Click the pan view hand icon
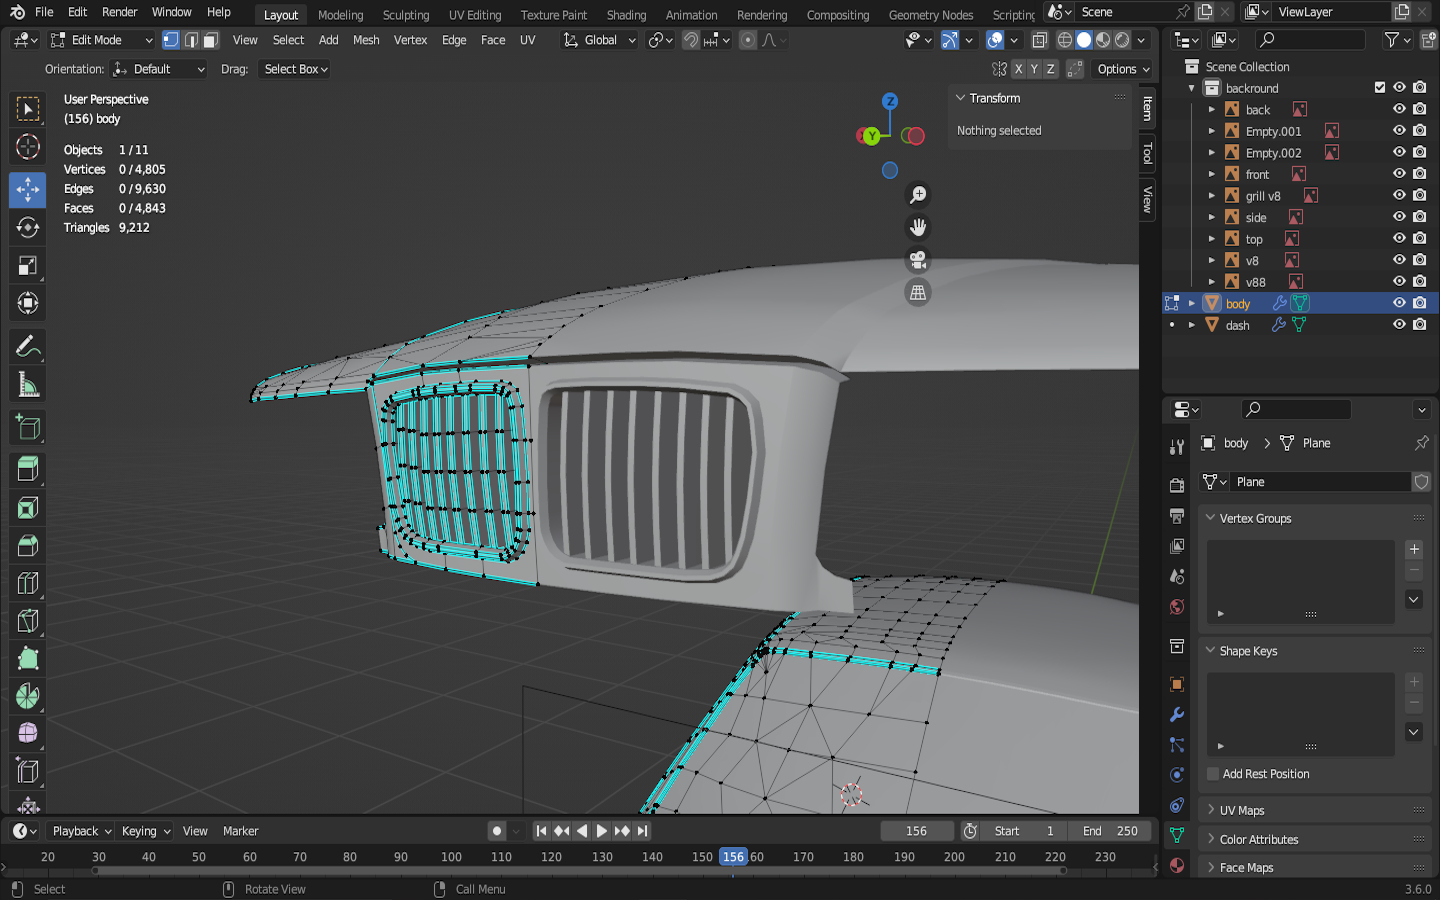 (x=918, y=227)
